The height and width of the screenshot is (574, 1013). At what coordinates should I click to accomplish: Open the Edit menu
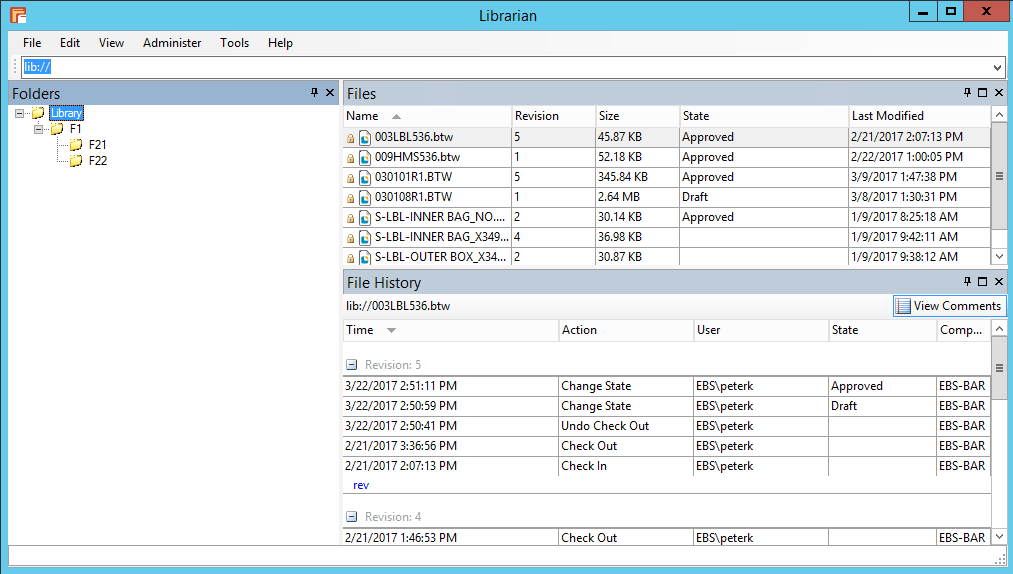click(70, 43)
